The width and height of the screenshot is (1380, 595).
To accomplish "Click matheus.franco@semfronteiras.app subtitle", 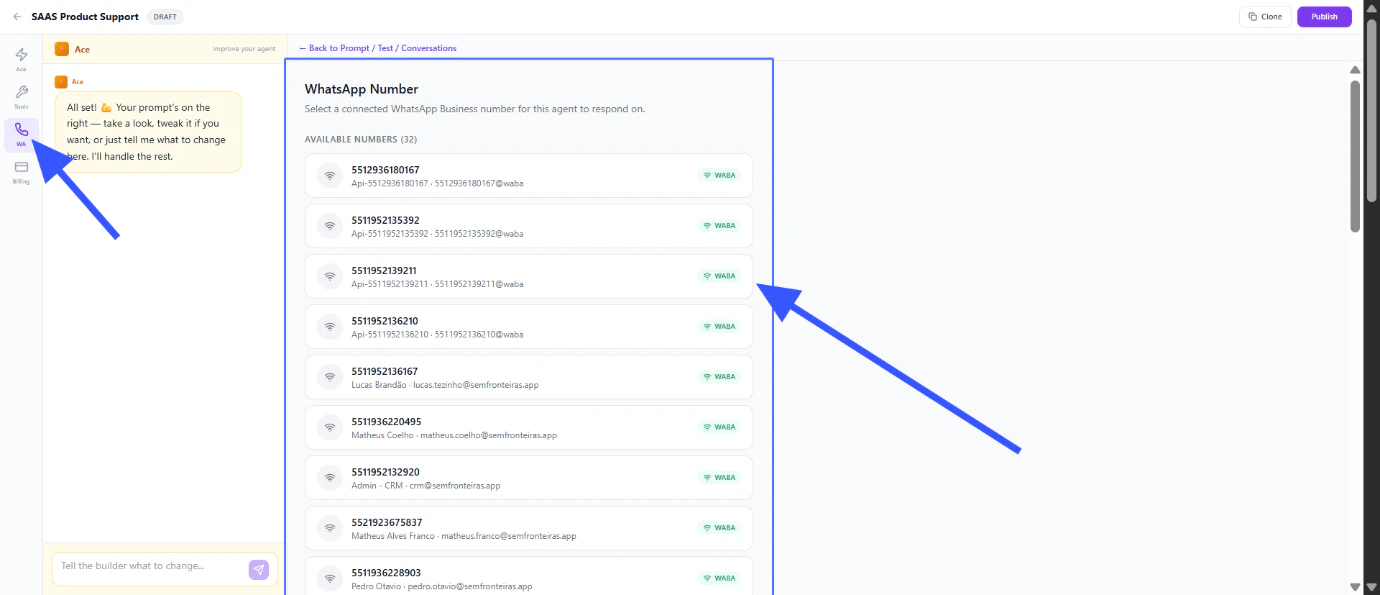I will 509,536.
